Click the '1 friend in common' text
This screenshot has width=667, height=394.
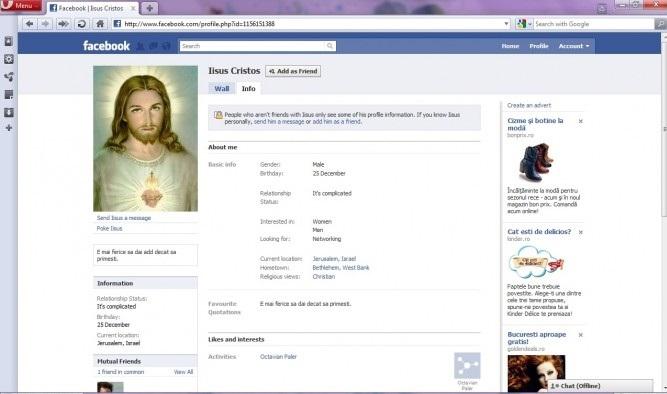[121, 372]
